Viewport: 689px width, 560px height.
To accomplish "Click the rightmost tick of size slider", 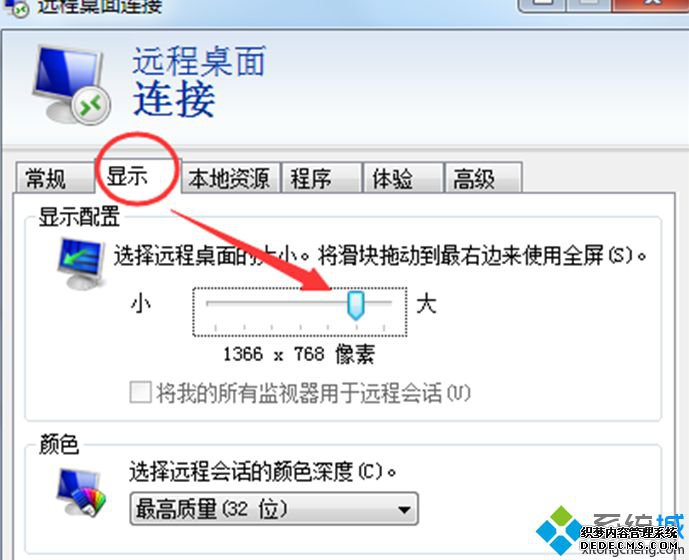I will tap(384, 327).
